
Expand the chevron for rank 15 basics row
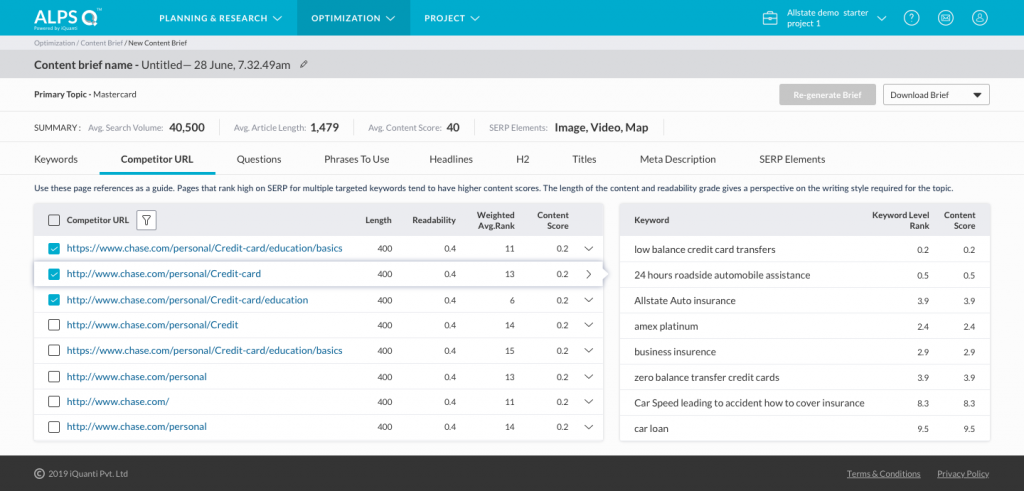pyautogui.click(x=588, y=351)
